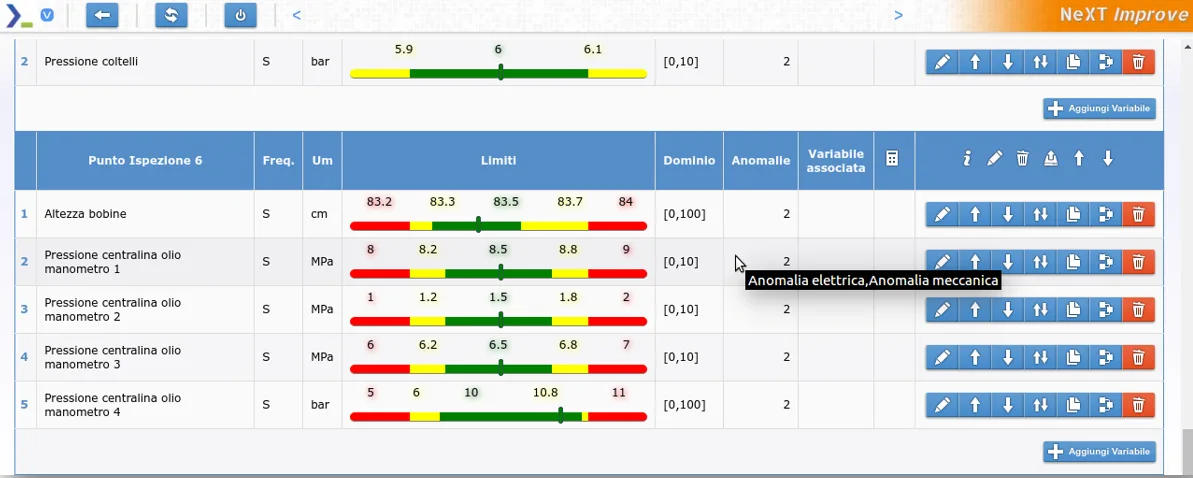
Task: Delete Punto Ispezione 6 via header trash icon
Action: 1022,159
